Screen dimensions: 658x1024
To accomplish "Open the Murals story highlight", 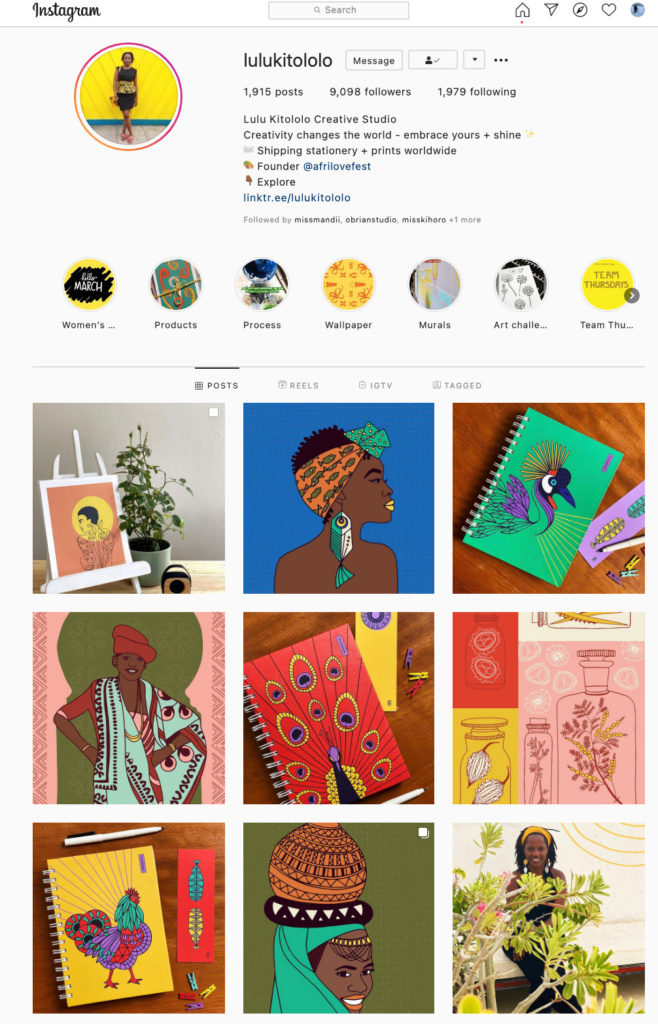I will point(435,285).
